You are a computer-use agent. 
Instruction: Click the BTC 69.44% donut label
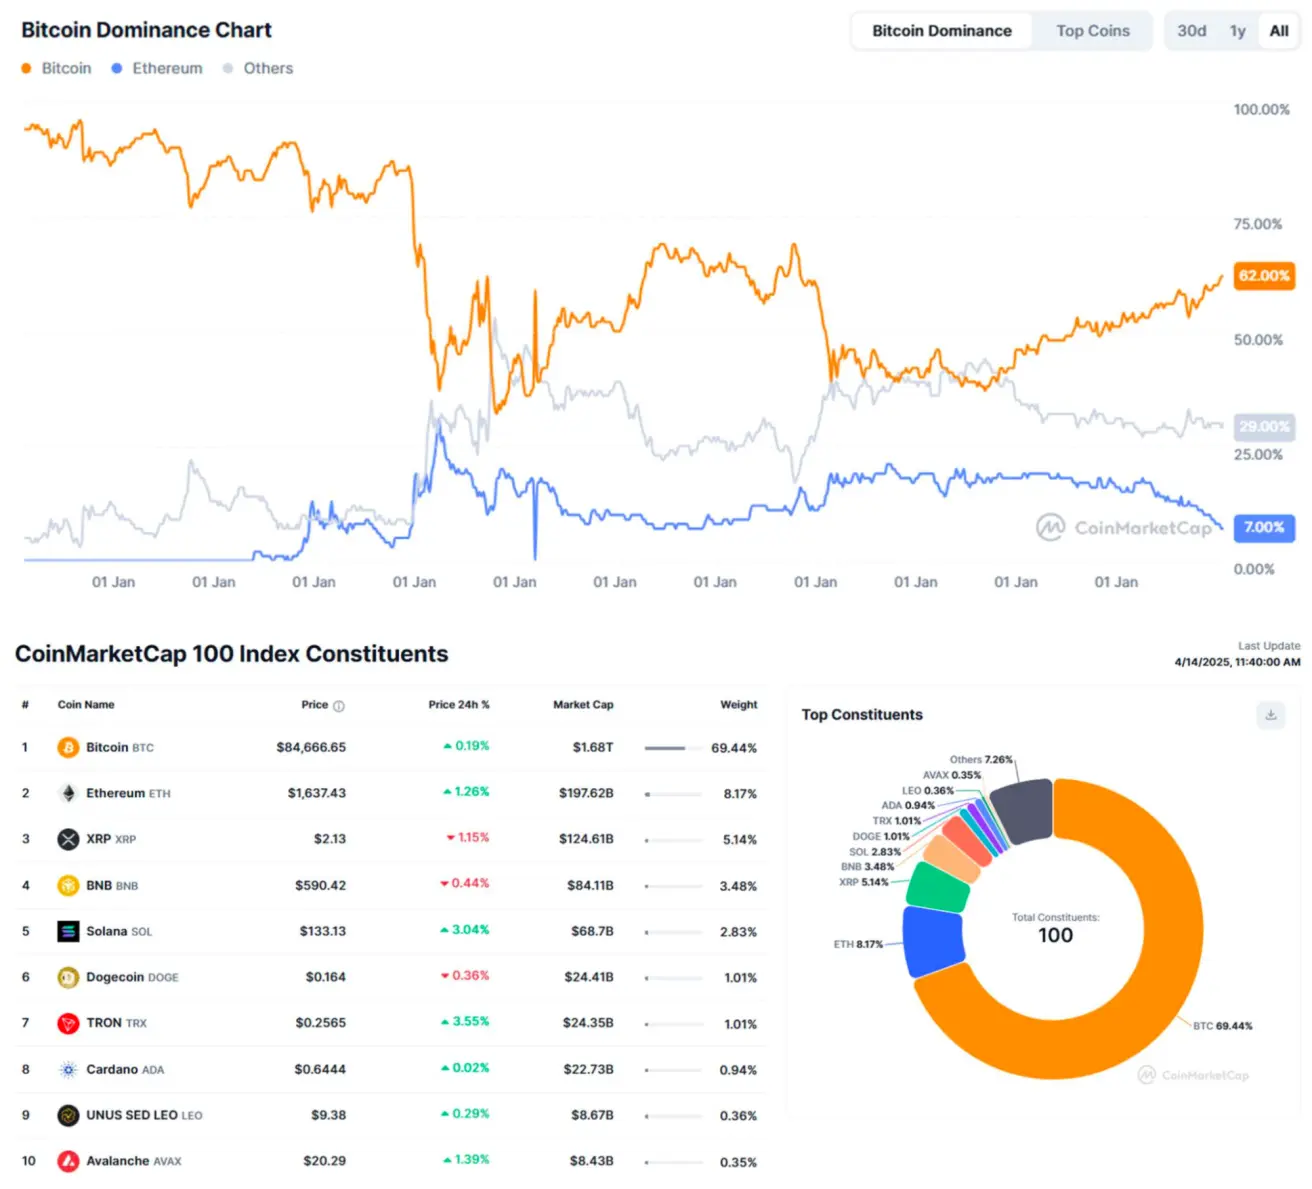click(1222, 1026)
